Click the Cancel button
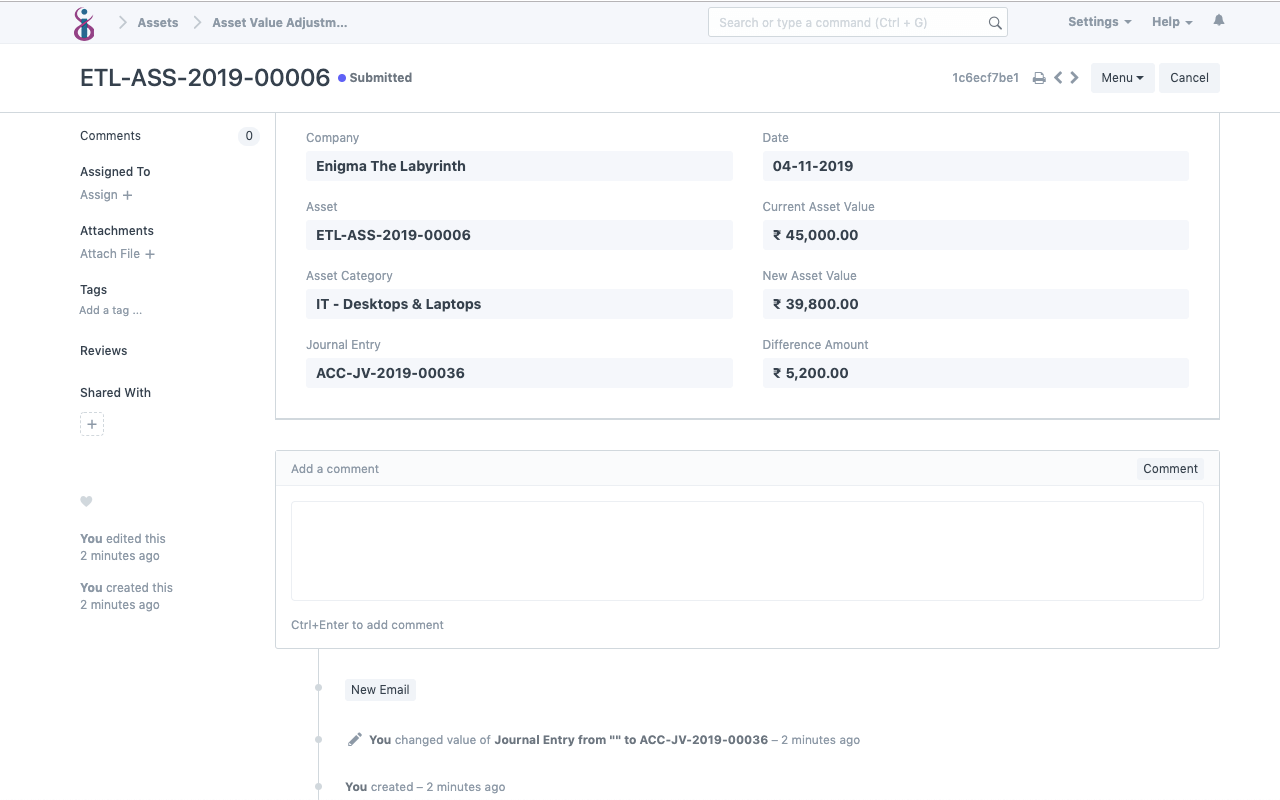The image size is (1280, 800). tap(1189, 77)
